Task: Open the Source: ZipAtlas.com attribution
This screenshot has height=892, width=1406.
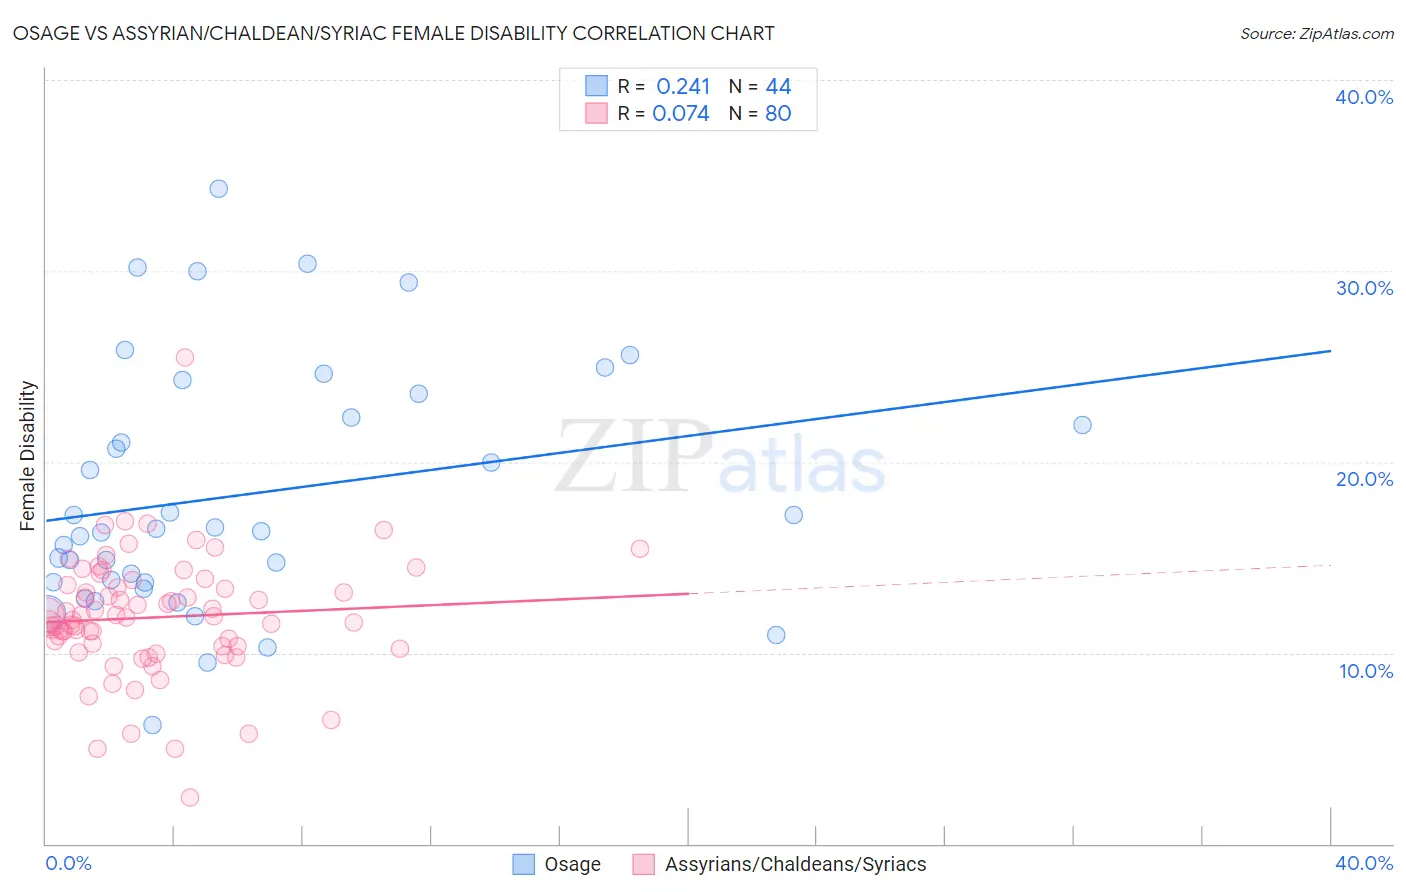Action: [1316, 33]
